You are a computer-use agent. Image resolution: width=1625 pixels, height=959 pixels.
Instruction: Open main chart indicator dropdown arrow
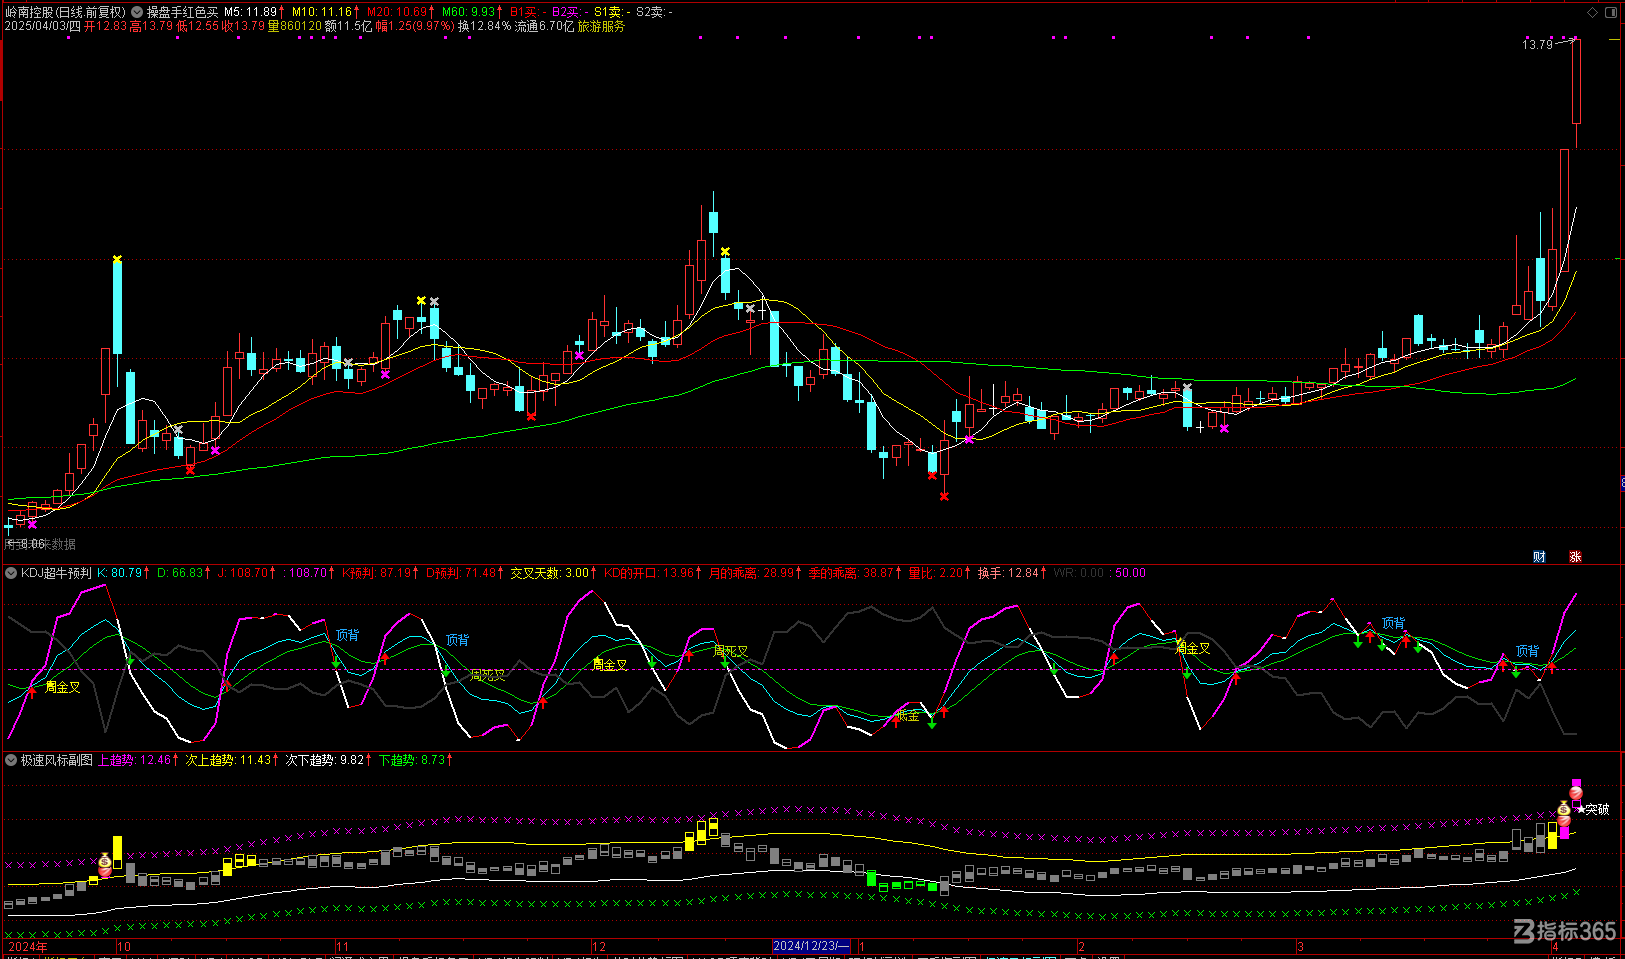tap(137, 12)
